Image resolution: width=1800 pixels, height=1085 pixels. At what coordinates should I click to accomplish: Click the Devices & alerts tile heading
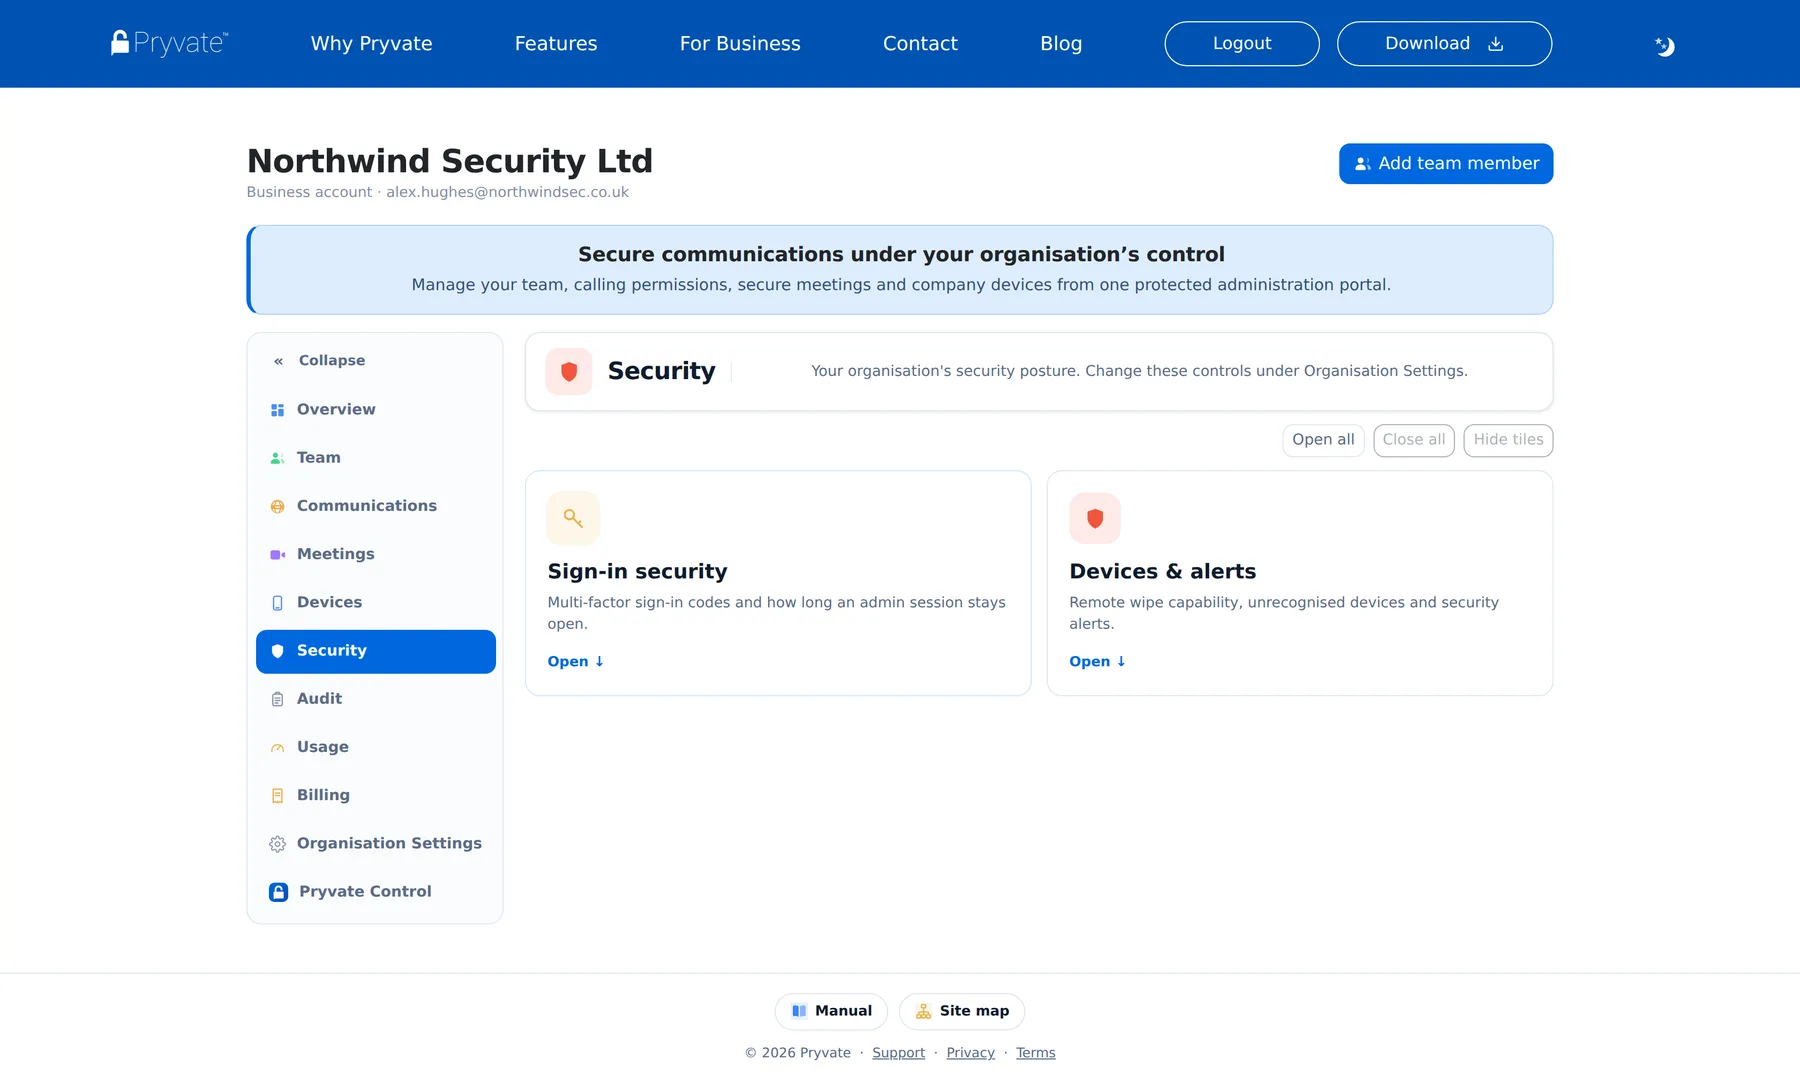click(x=1162, y=572)
